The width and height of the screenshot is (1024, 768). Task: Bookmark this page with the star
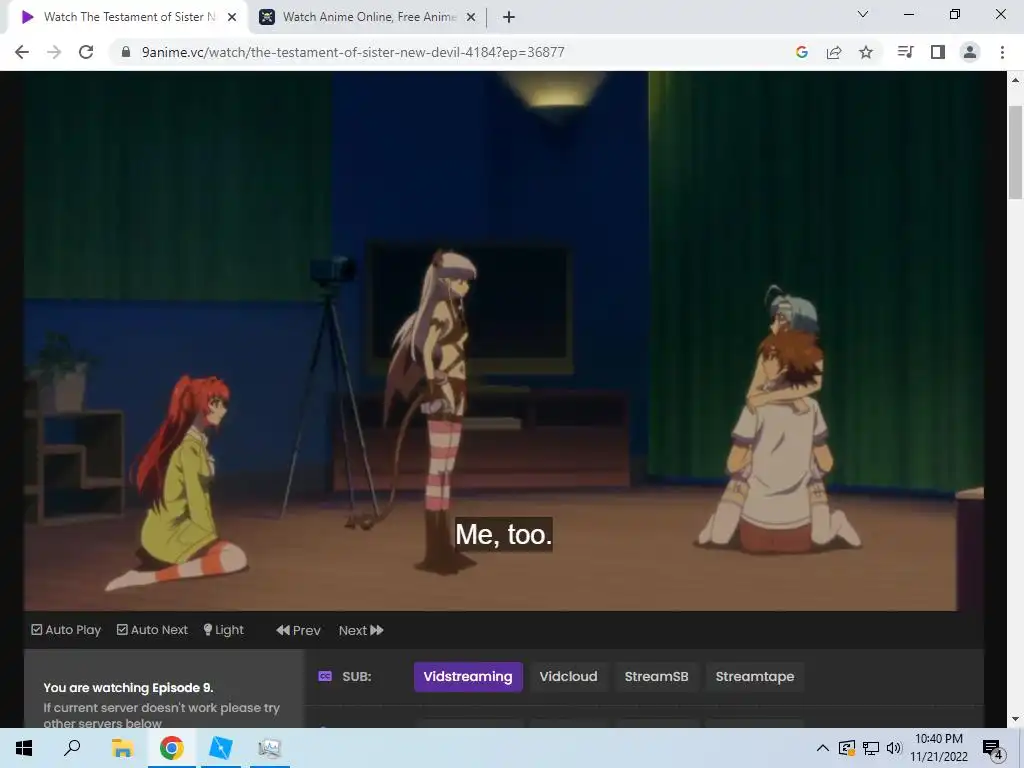[866, 52]
